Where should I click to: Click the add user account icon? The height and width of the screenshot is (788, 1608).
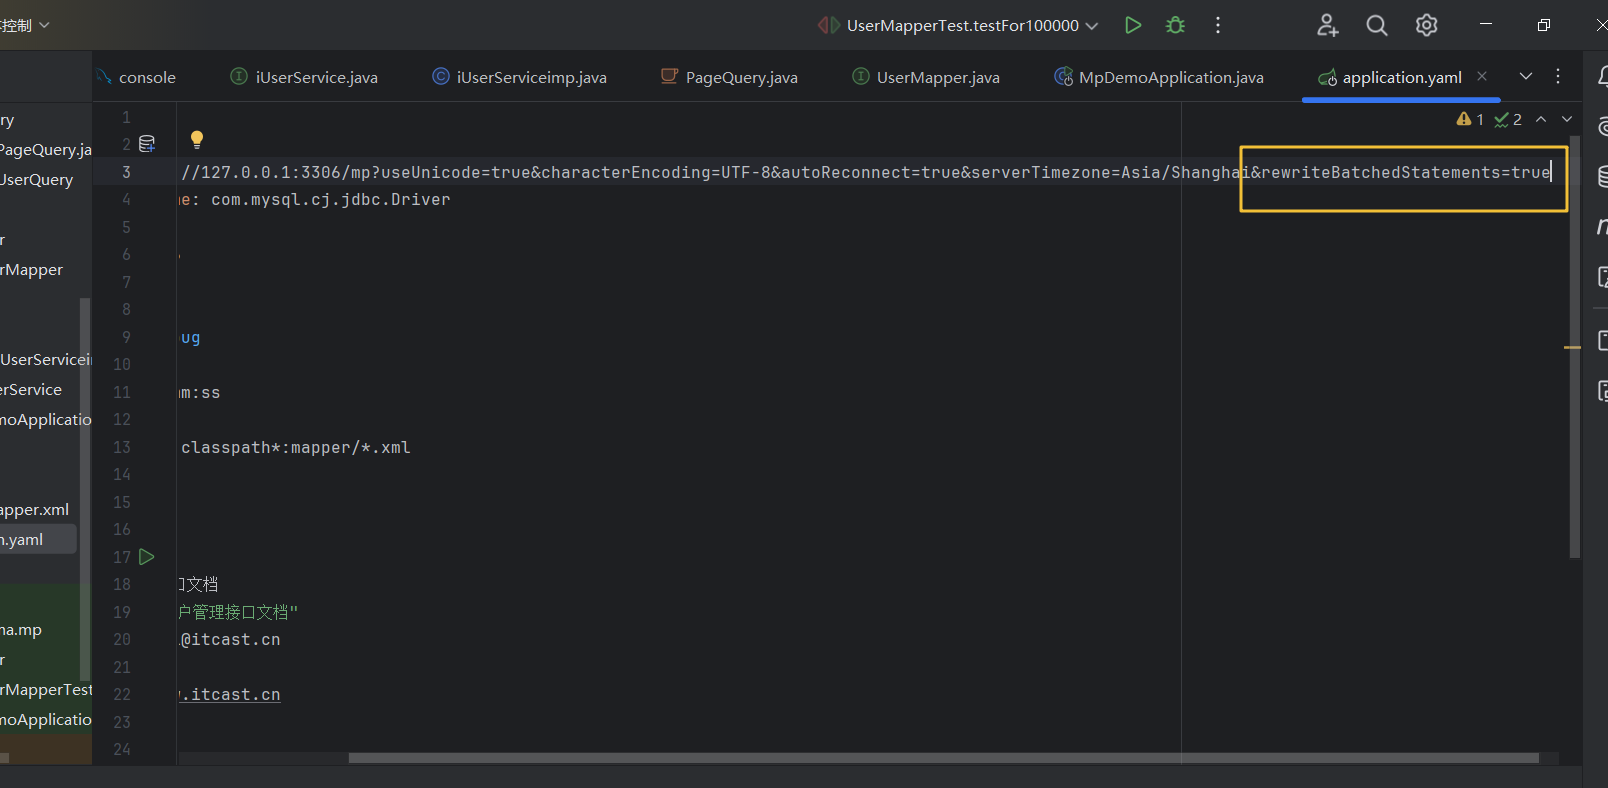point(1327,25)
